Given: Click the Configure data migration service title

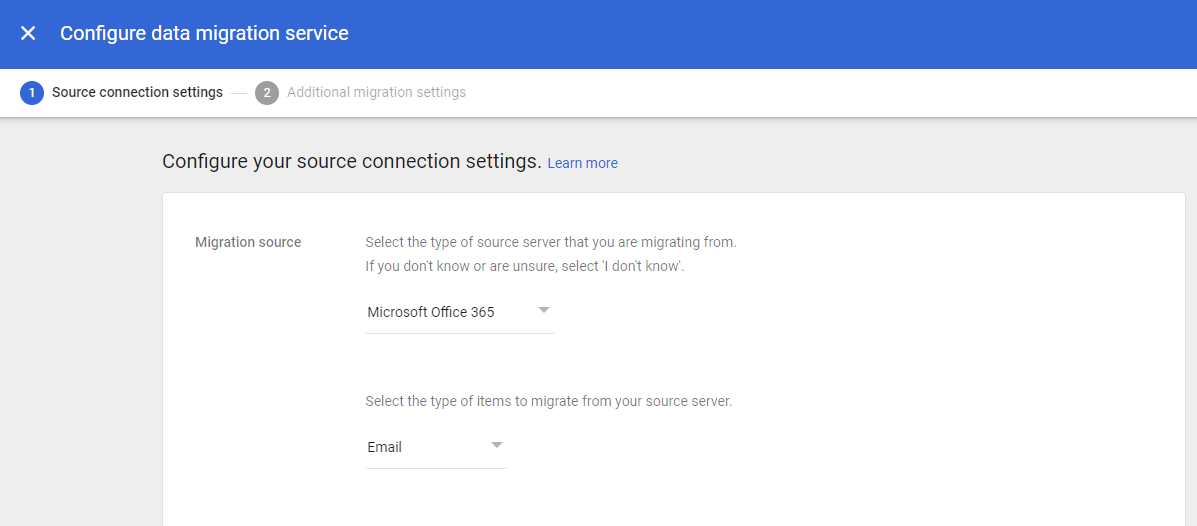Looking at the screenshot, I should coord(205,34).
